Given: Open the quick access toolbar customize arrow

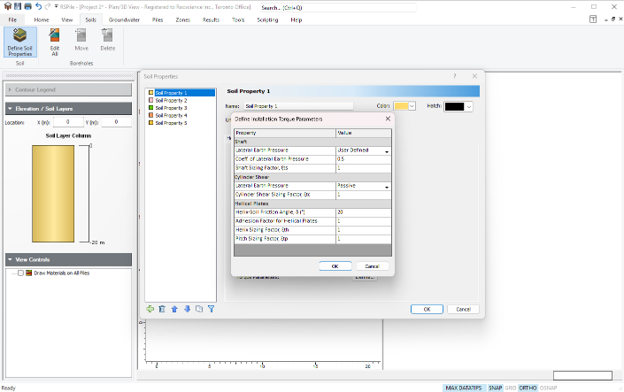Looking at the screenshot, I should 56,7.
